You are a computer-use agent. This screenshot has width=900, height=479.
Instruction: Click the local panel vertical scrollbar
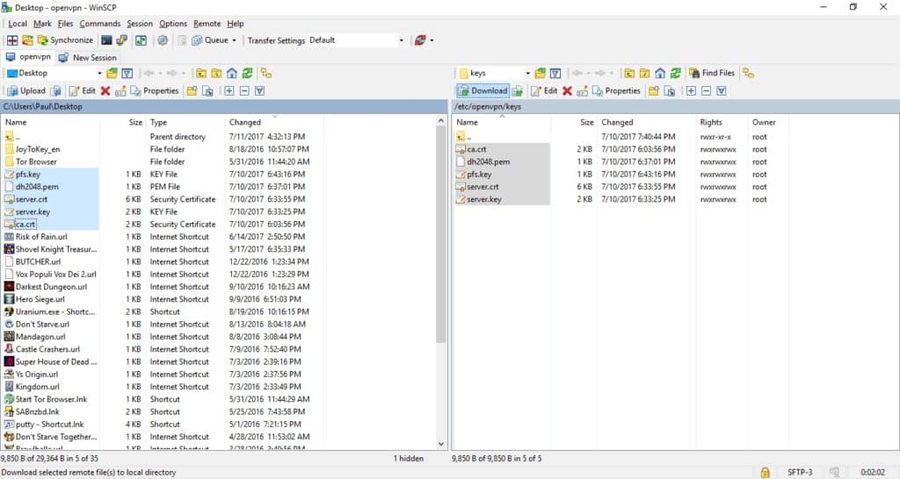[441, 280]
